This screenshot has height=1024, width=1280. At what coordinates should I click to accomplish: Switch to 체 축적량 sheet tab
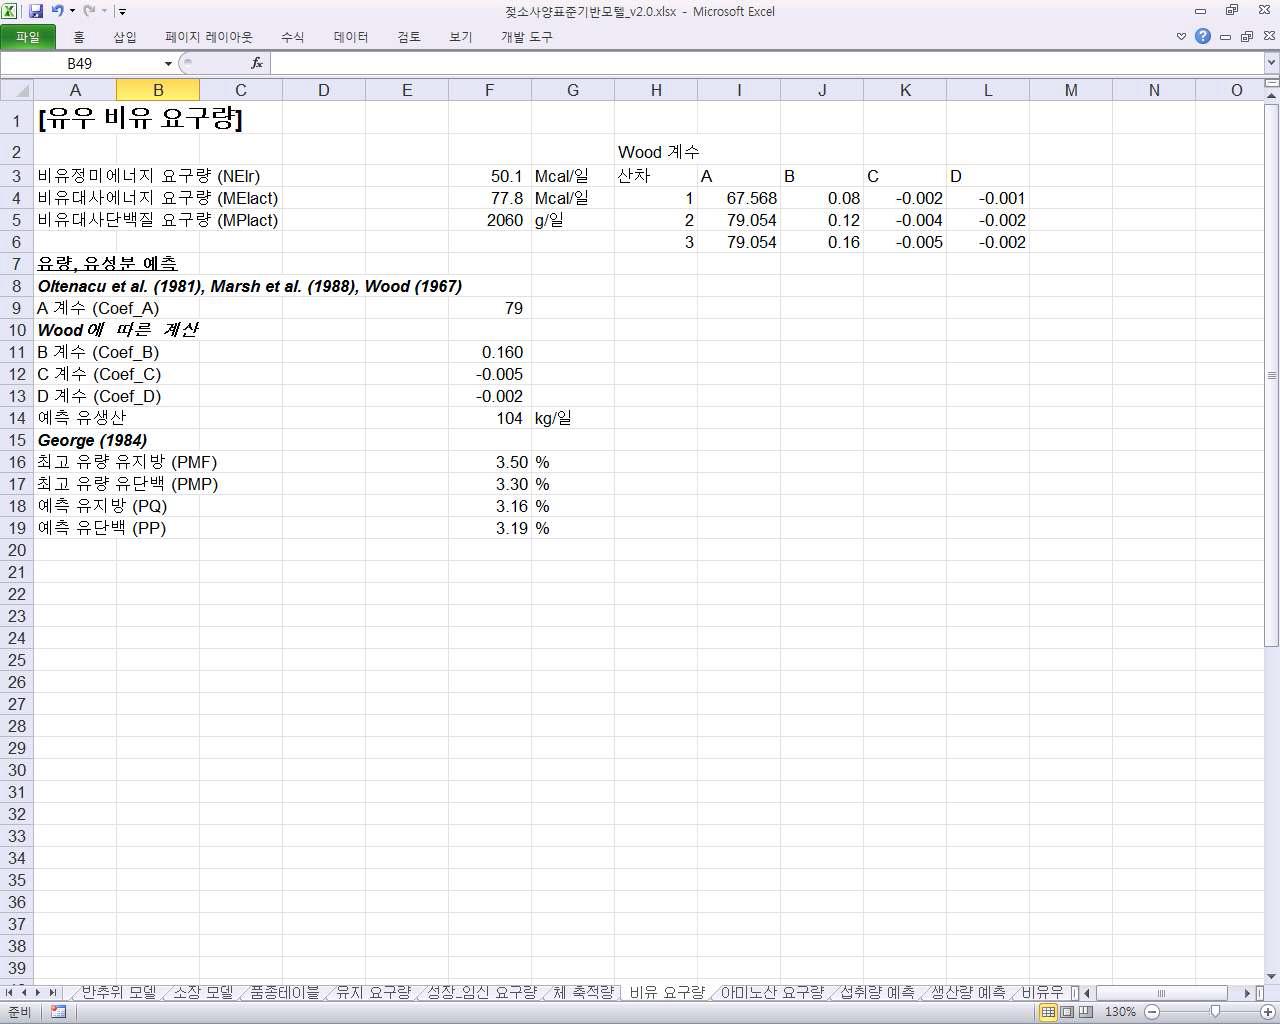pyautogui.click(x=583, y=992)
